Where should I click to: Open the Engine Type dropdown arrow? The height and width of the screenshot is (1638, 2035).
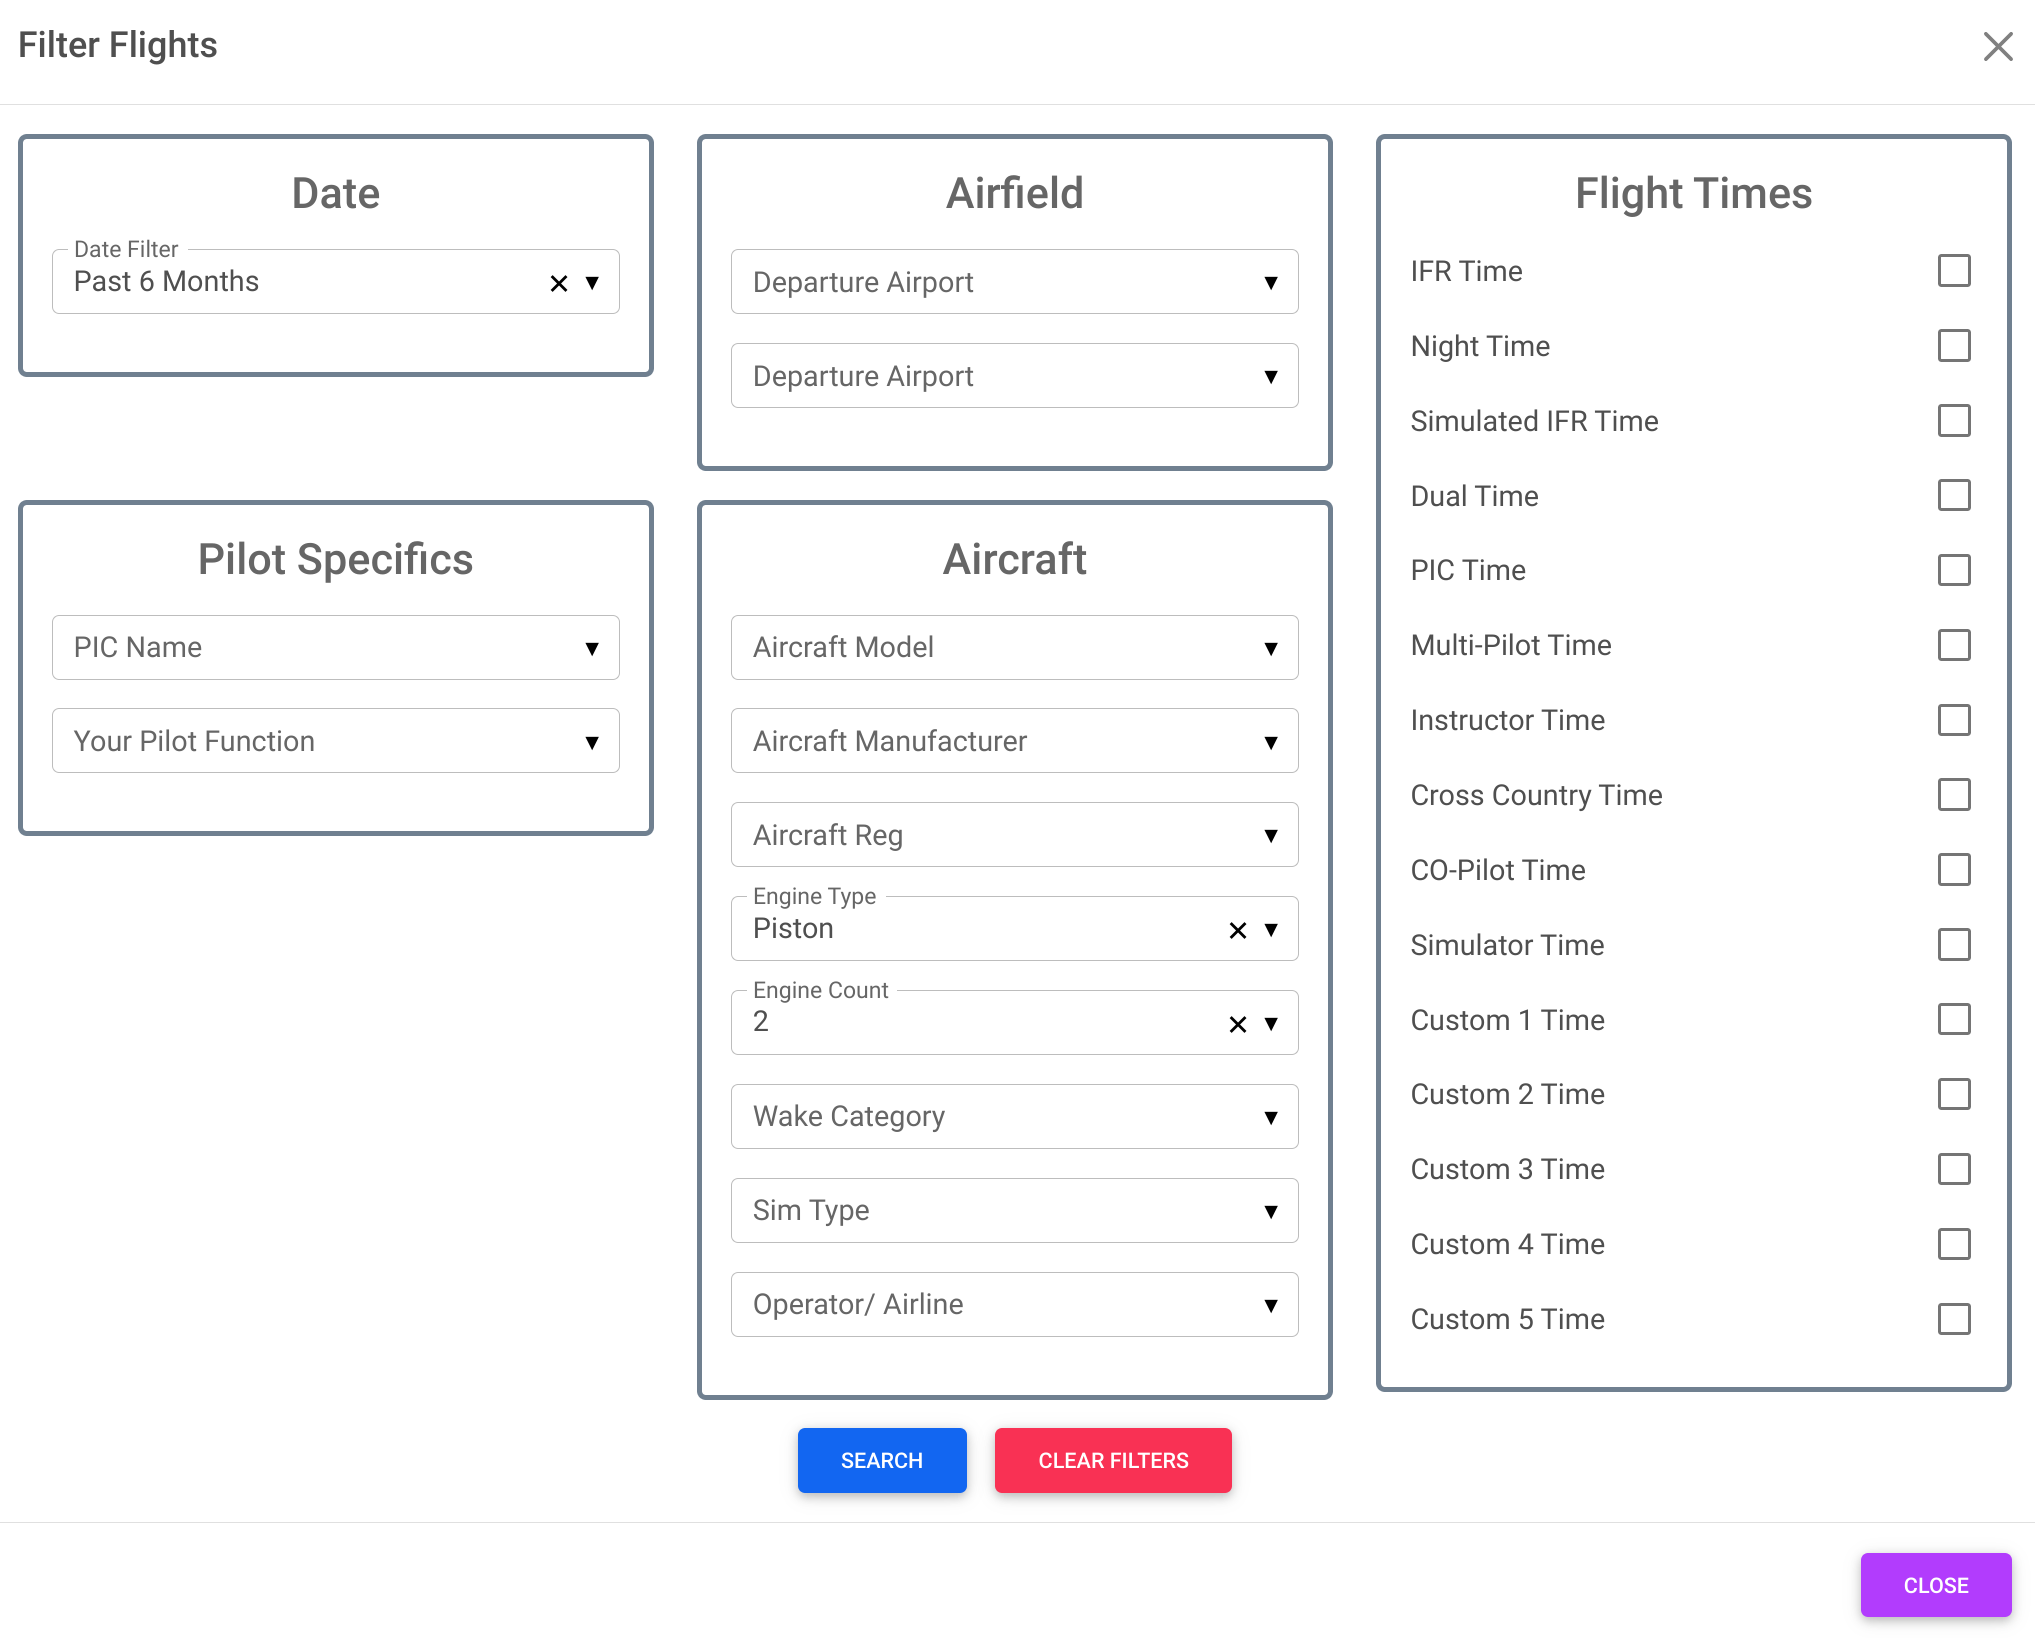[1271, 930]
